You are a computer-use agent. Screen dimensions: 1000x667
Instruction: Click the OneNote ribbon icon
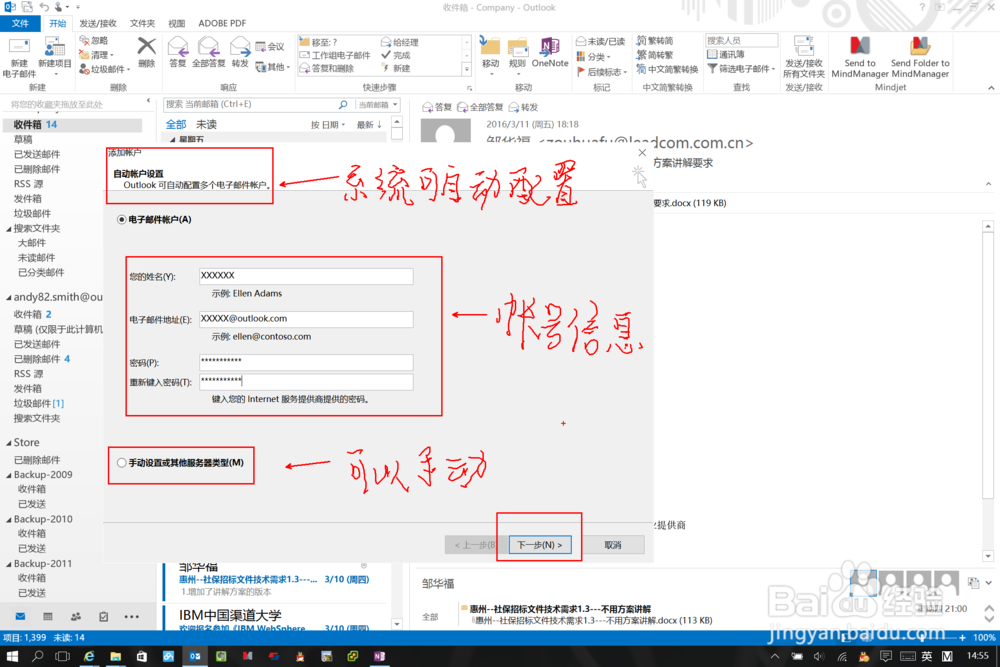coord(550,47)
